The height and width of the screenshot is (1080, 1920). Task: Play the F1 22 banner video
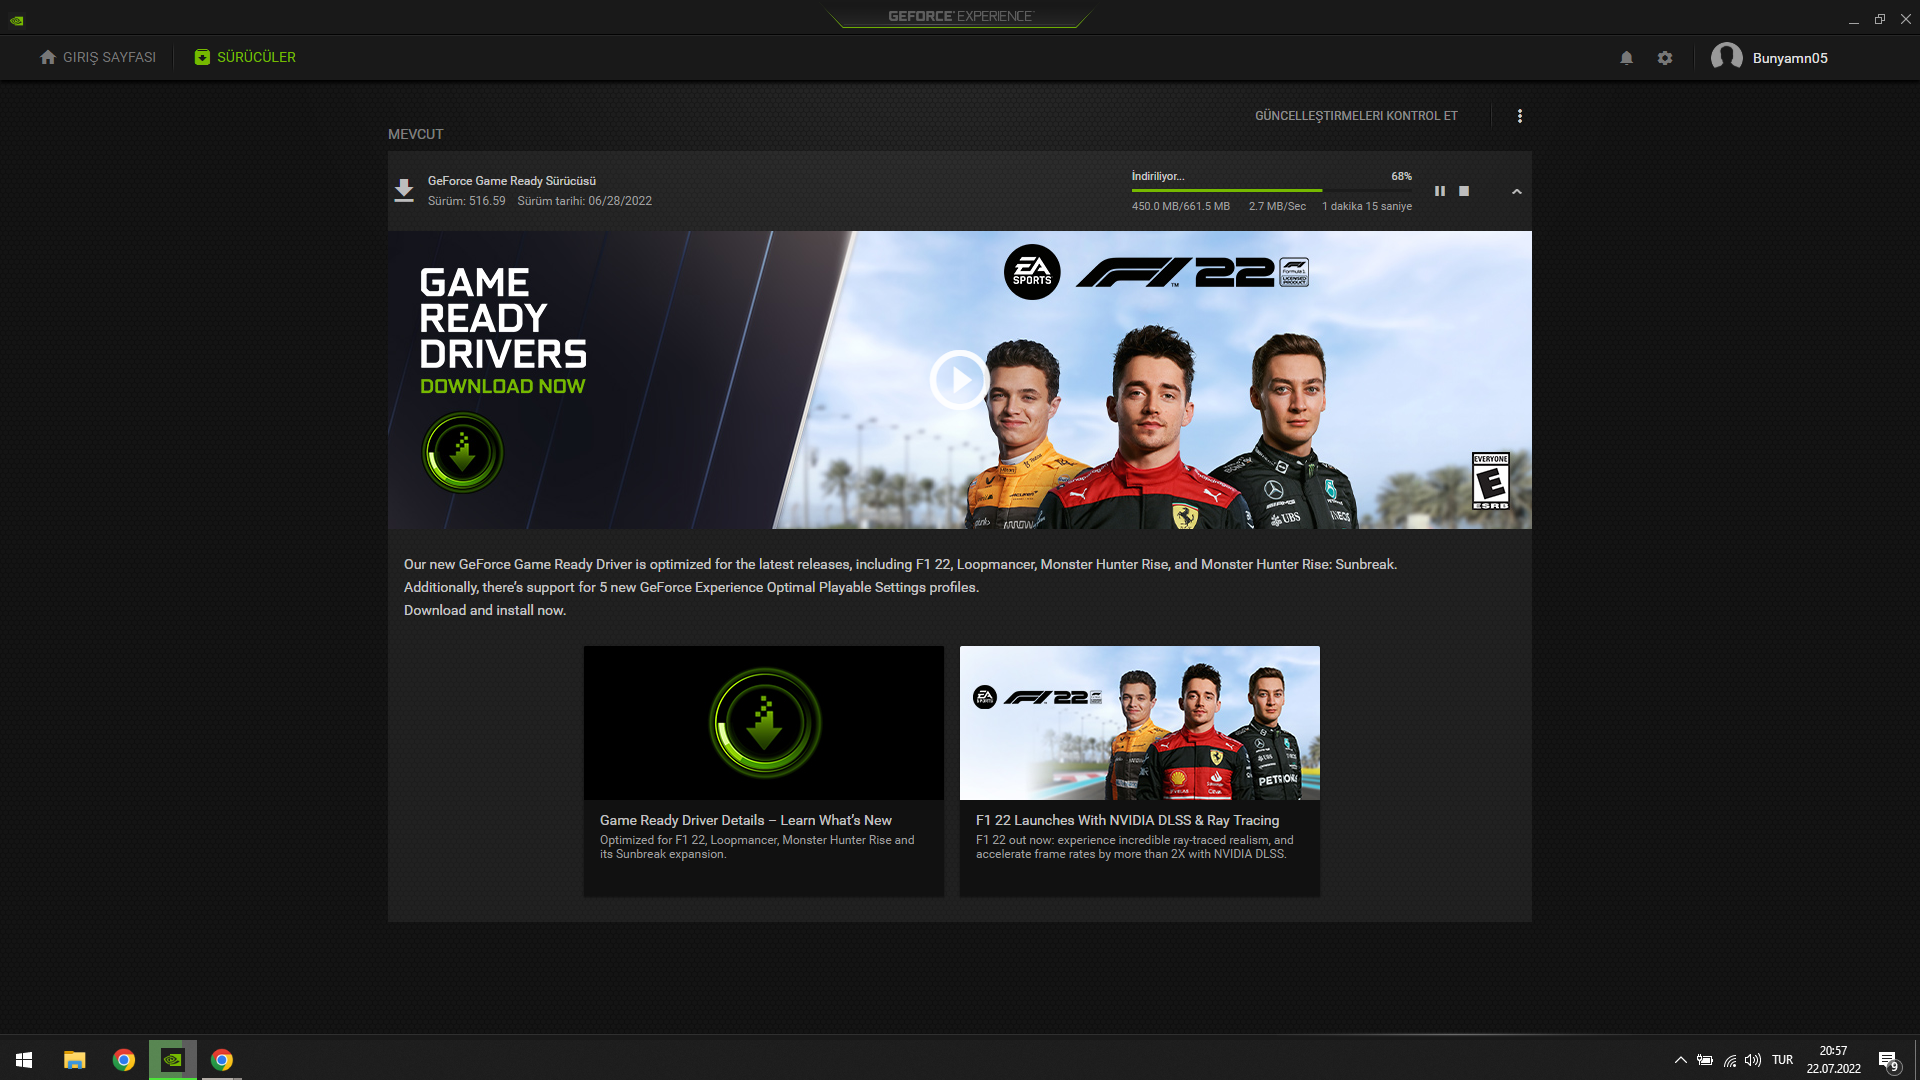click(958, 380)
